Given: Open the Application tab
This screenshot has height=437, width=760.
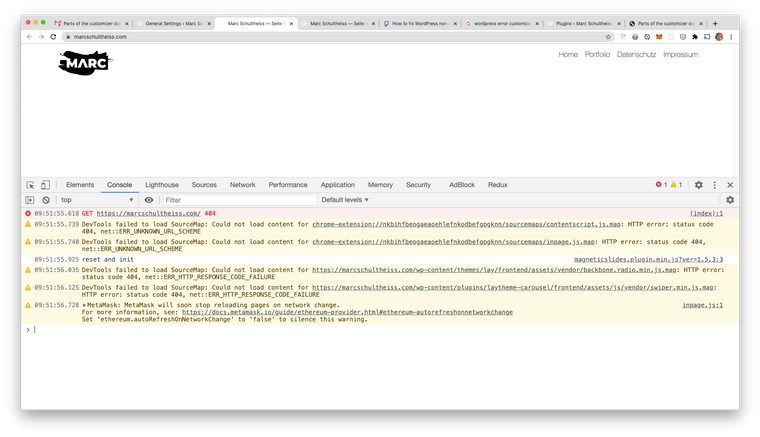Looking at the screenshot, I should [338, 185].
